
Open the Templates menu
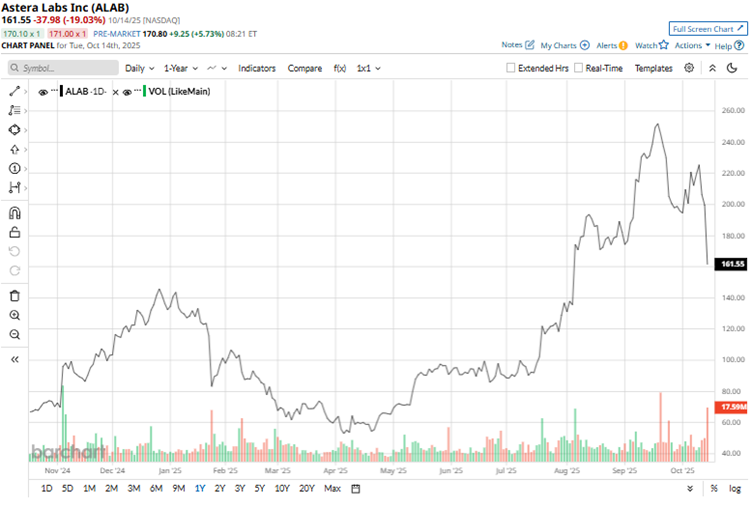(654, 68)
